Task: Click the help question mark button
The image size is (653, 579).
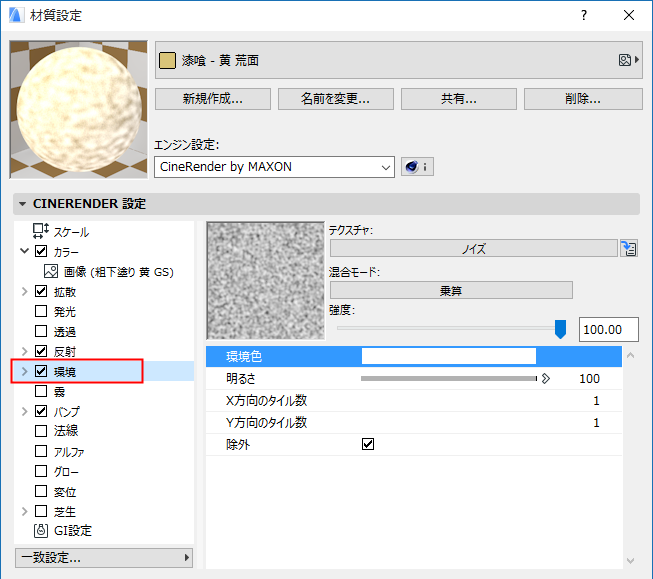Action: tap(584, 15)
